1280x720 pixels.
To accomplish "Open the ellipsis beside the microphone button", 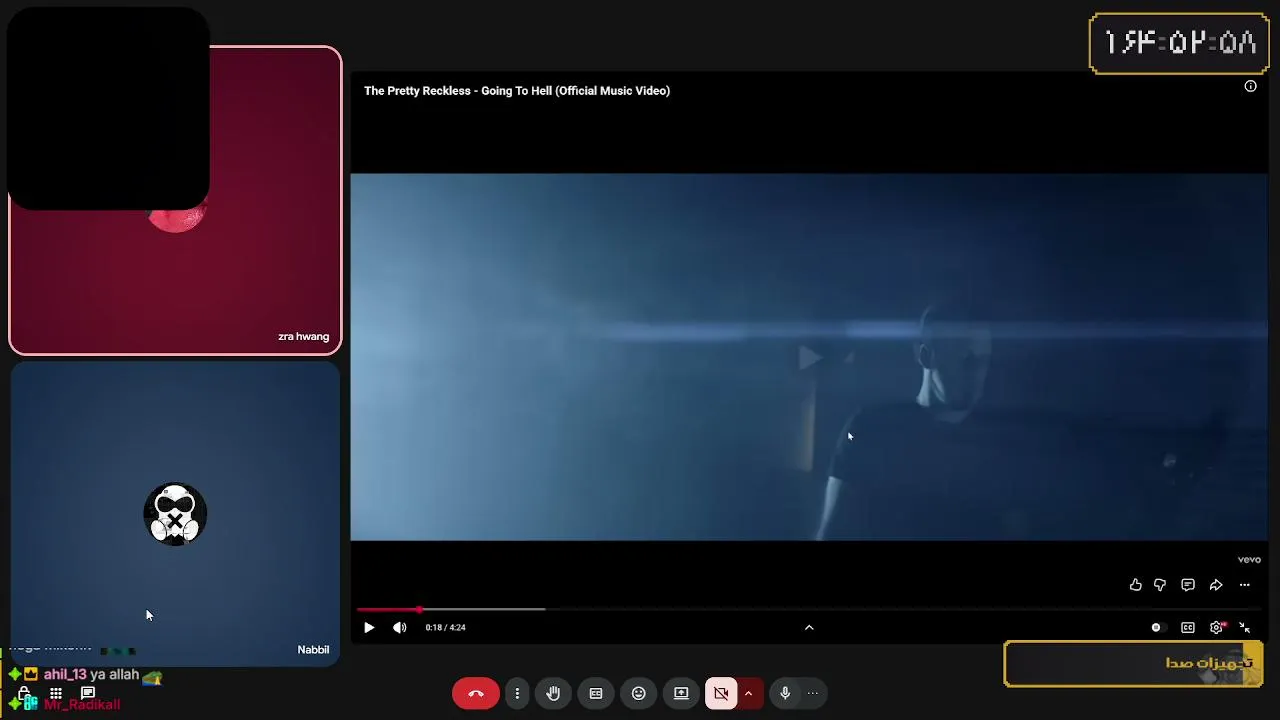I will coord(813,694).
